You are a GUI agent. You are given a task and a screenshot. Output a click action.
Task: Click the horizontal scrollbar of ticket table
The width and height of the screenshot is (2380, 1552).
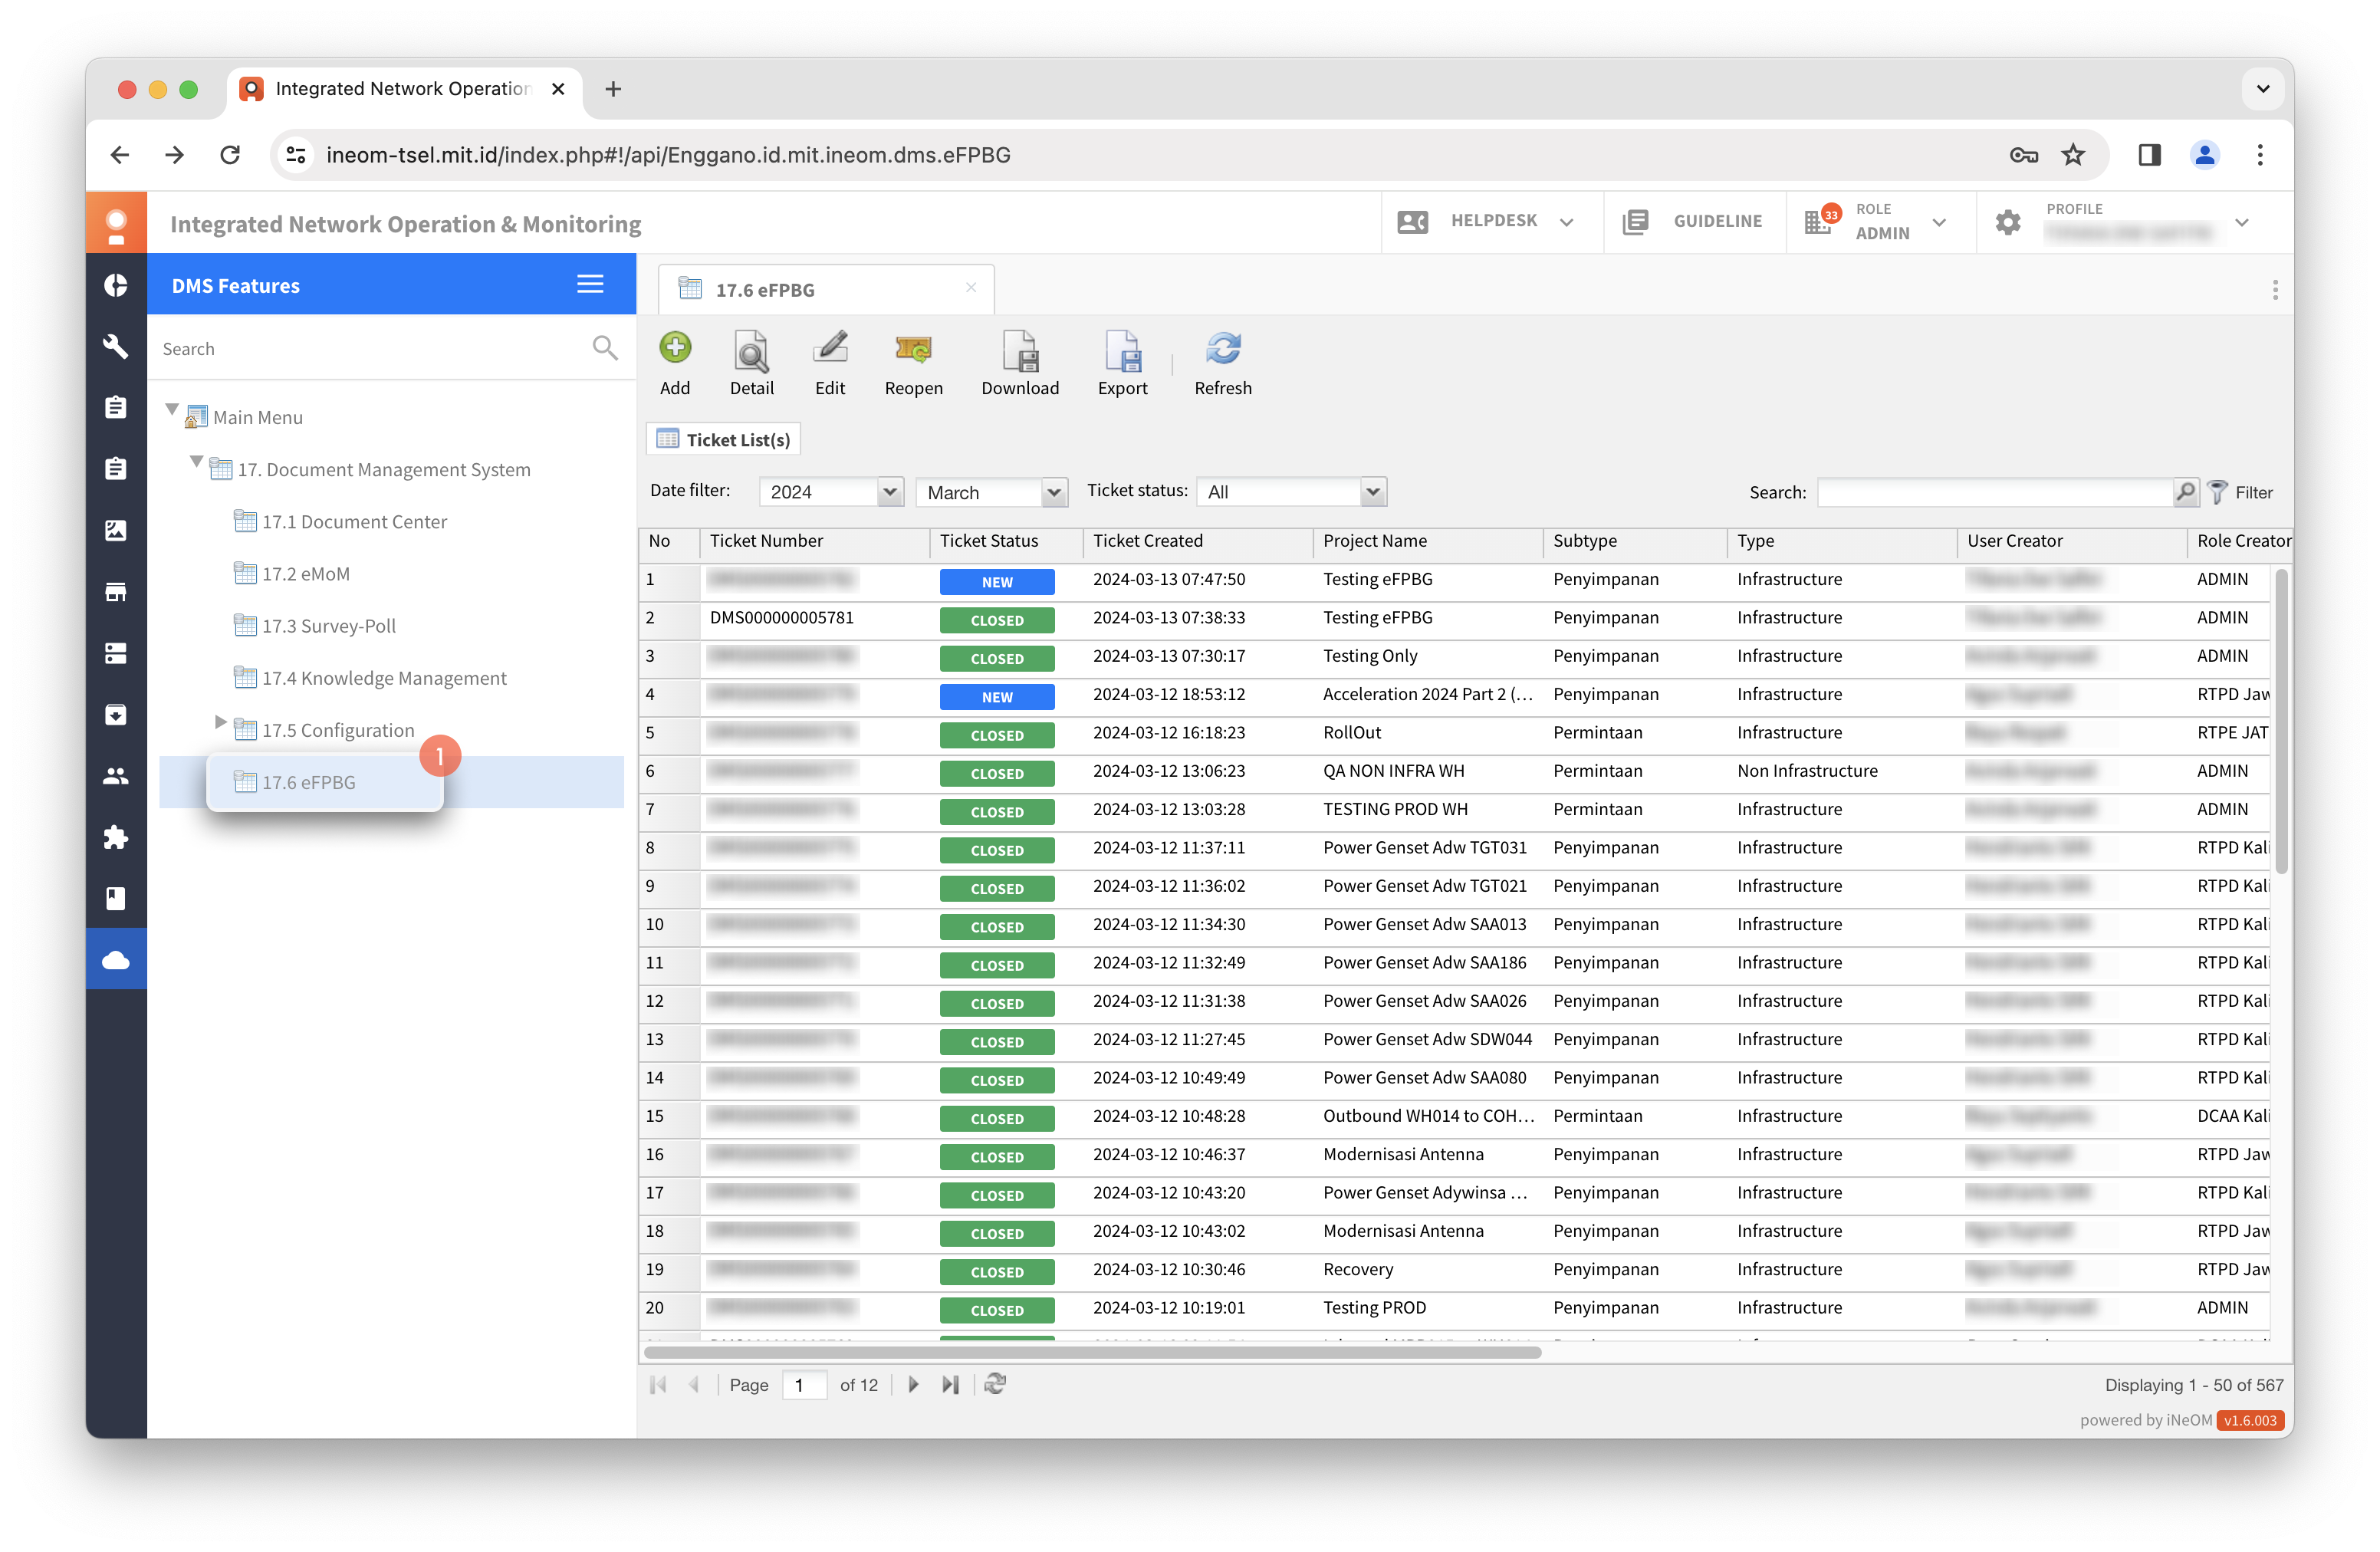[x=1092, y=1352]
